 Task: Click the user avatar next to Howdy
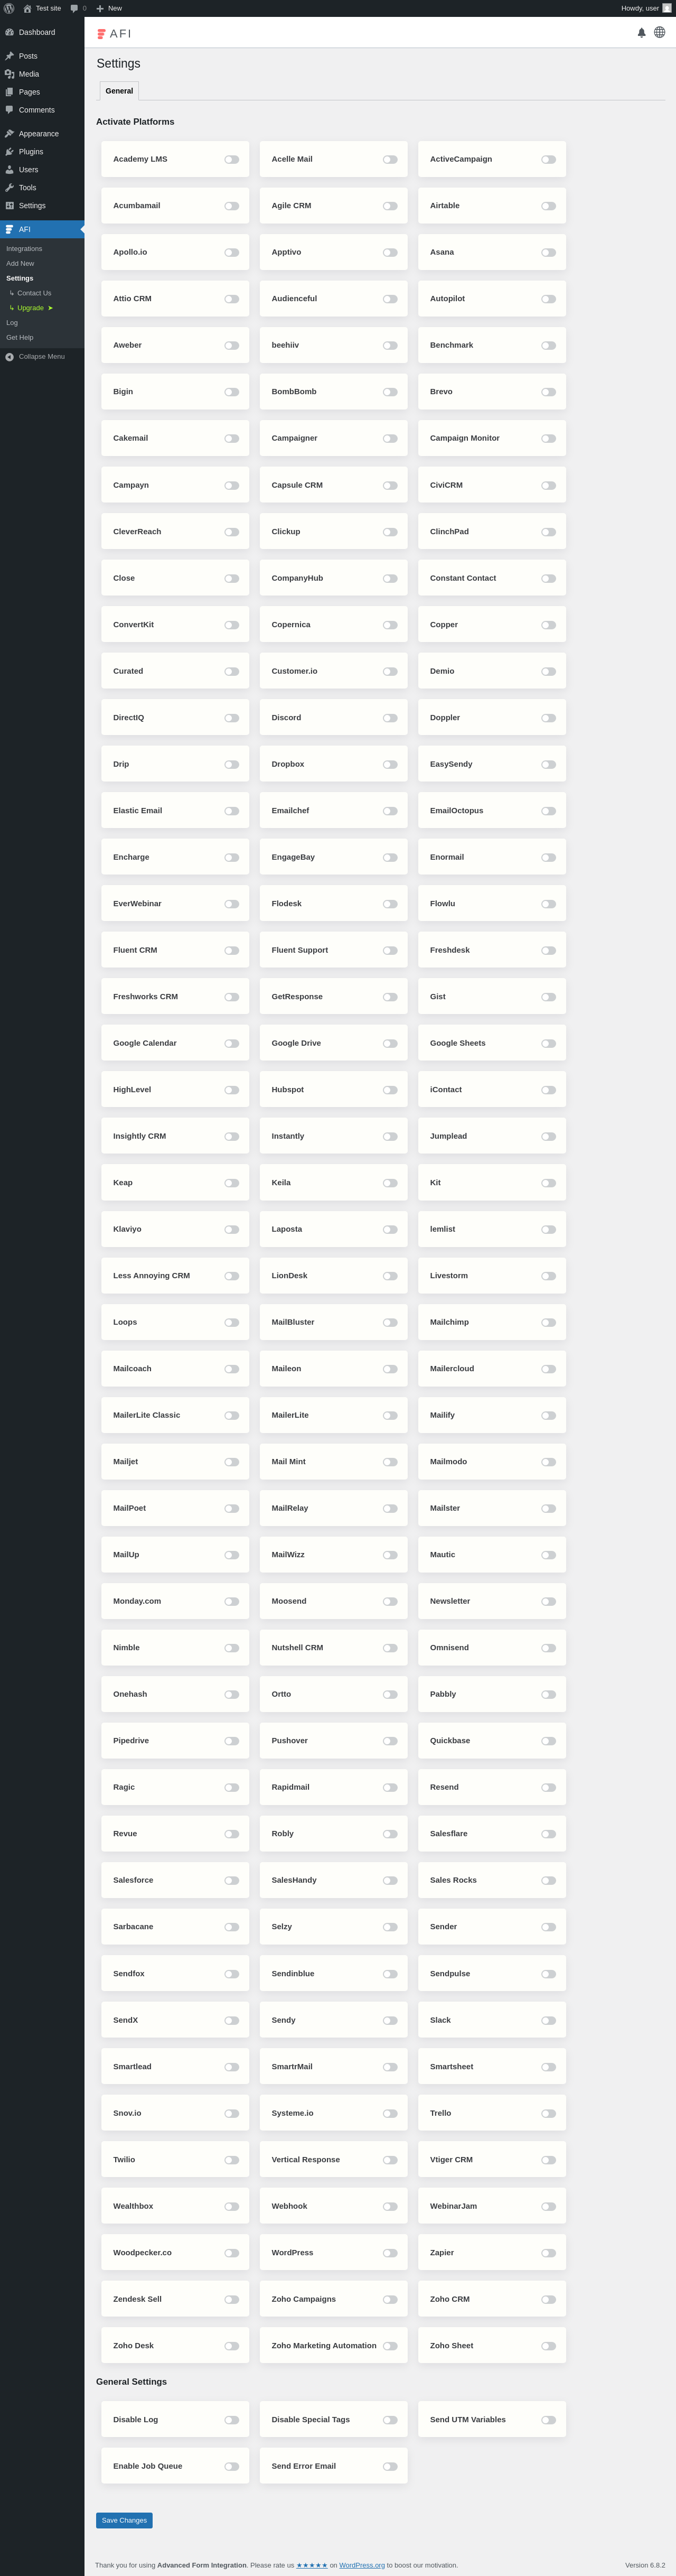point(667,8)
